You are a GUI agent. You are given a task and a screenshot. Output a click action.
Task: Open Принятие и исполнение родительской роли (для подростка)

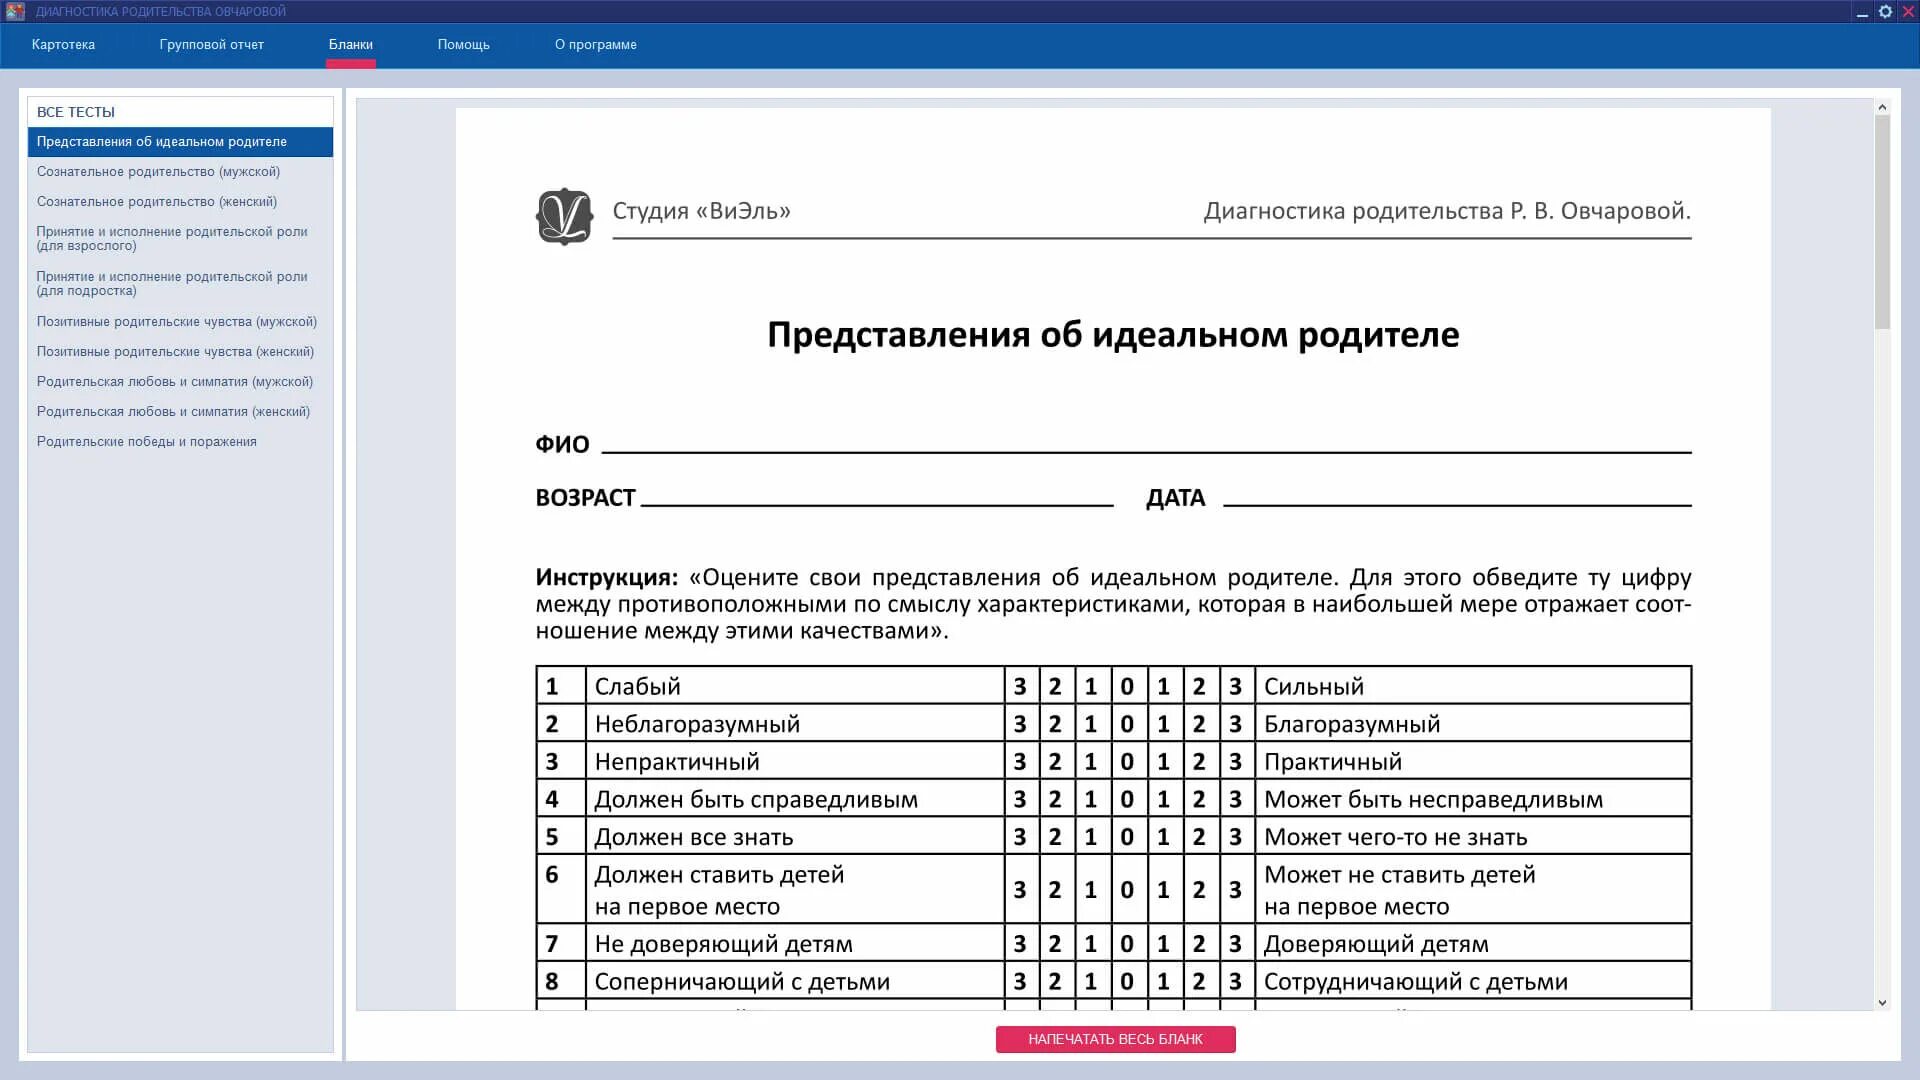click(x=171, y=284)
